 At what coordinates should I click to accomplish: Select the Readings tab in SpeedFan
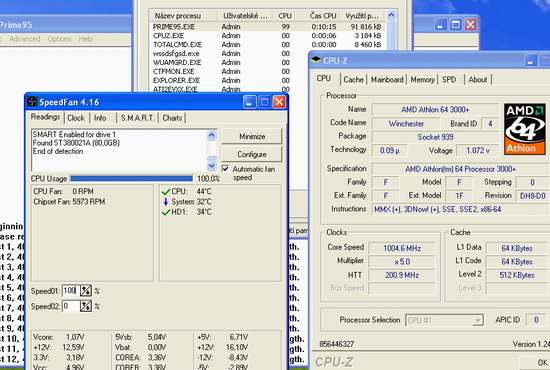[45, 117]
